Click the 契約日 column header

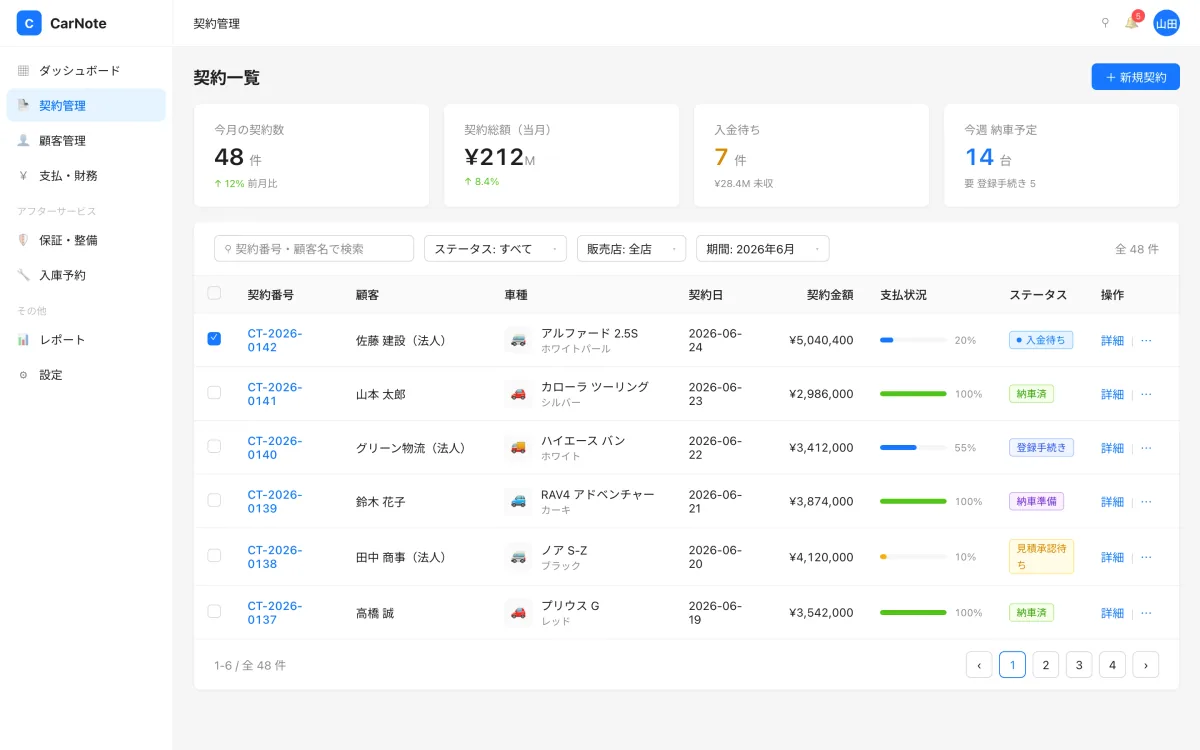(706, 295)
